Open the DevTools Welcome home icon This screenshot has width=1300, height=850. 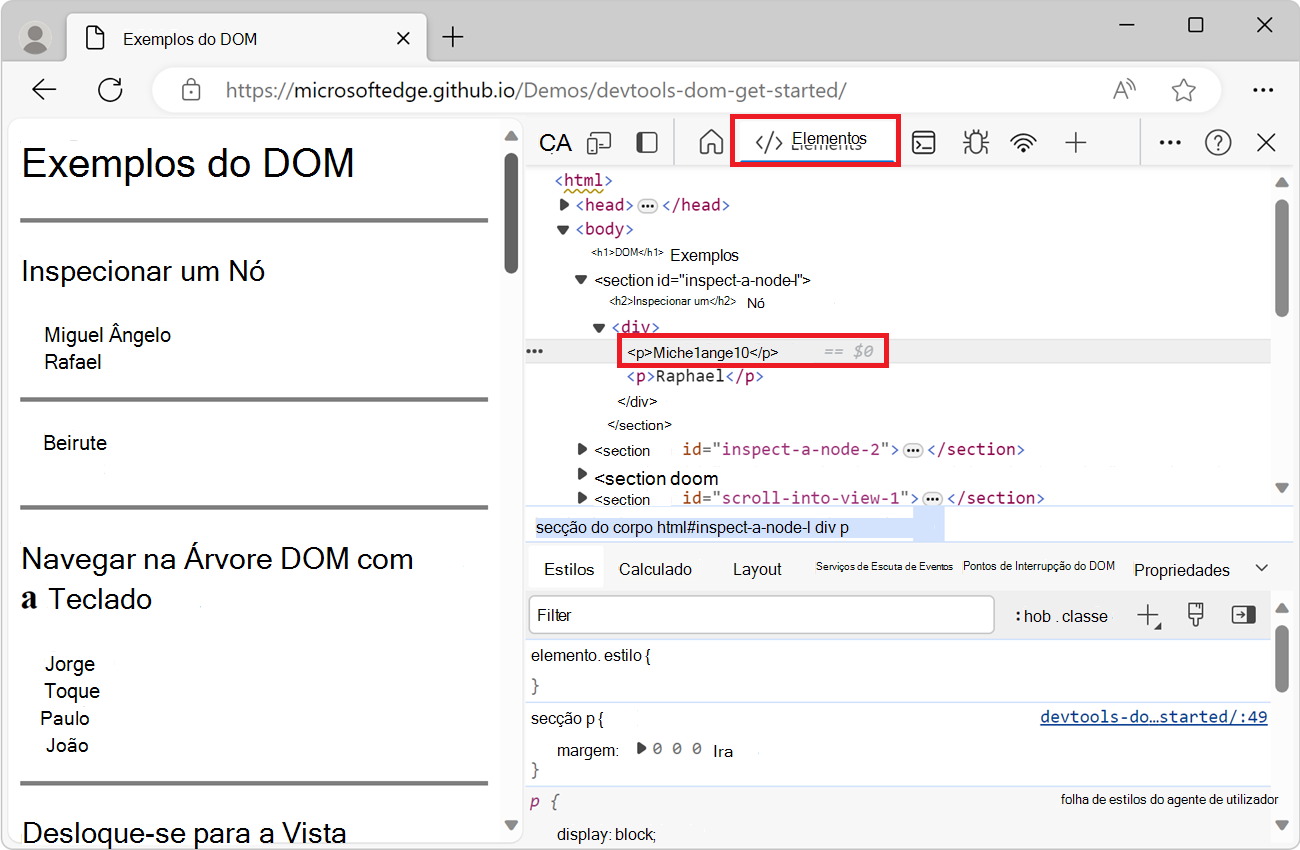[x=711, y=143]
